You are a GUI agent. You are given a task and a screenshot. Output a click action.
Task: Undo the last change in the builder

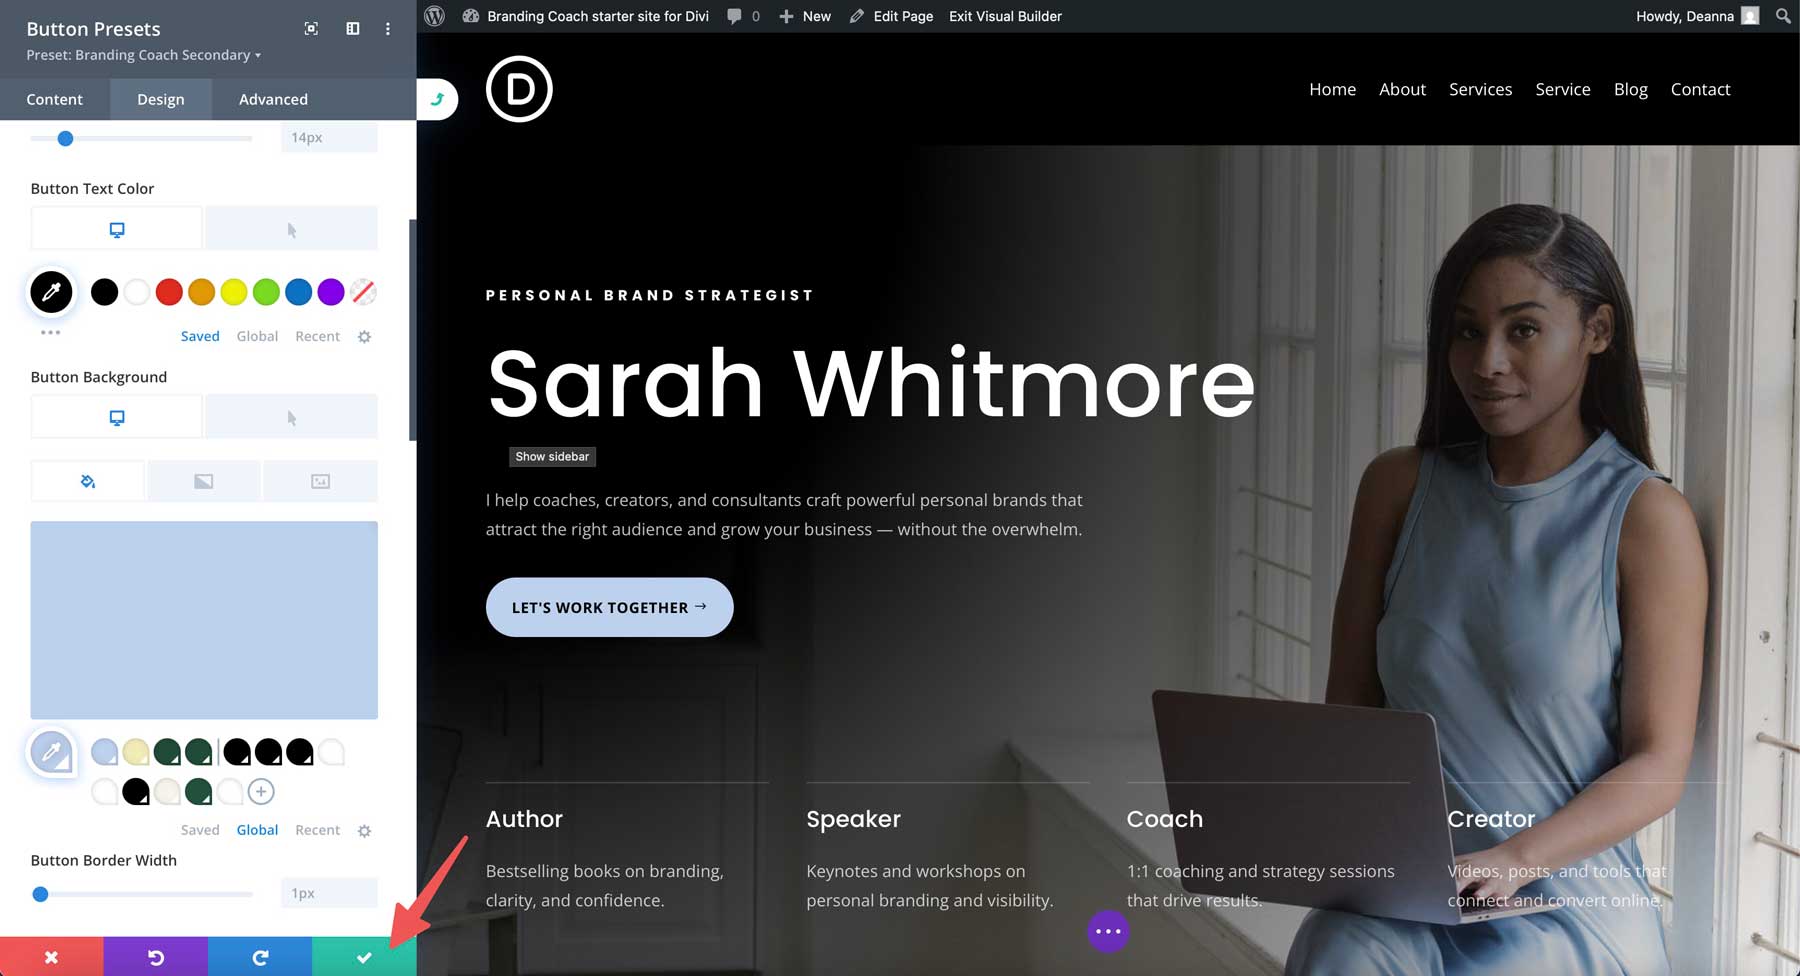(156, 957)
